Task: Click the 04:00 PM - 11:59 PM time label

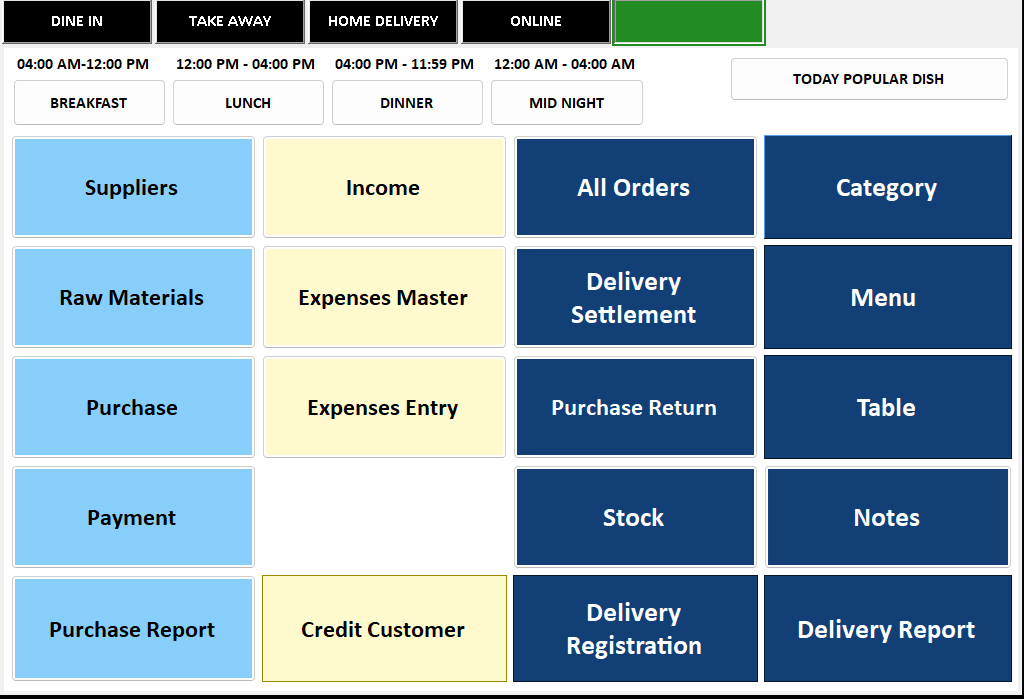Action: (404, 64)
